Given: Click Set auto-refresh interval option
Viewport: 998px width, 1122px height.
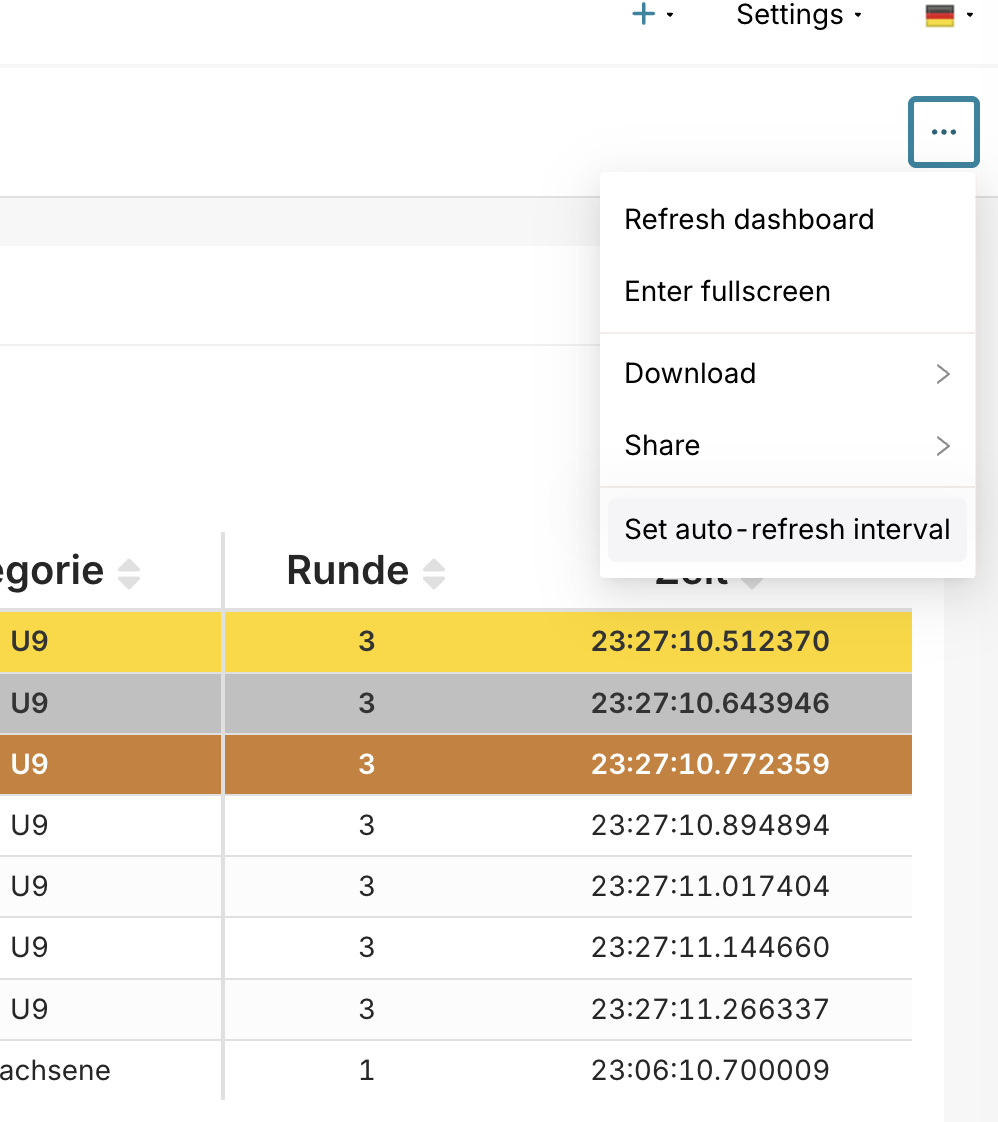Looking at the screenshot, I should tap(787, 529).
